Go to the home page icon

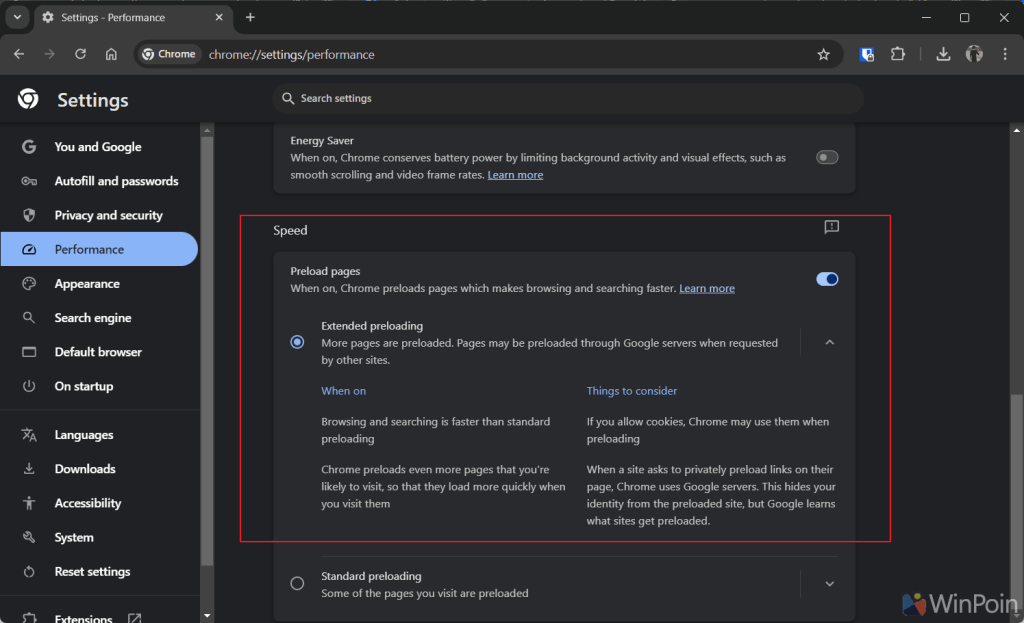(111, 54)
